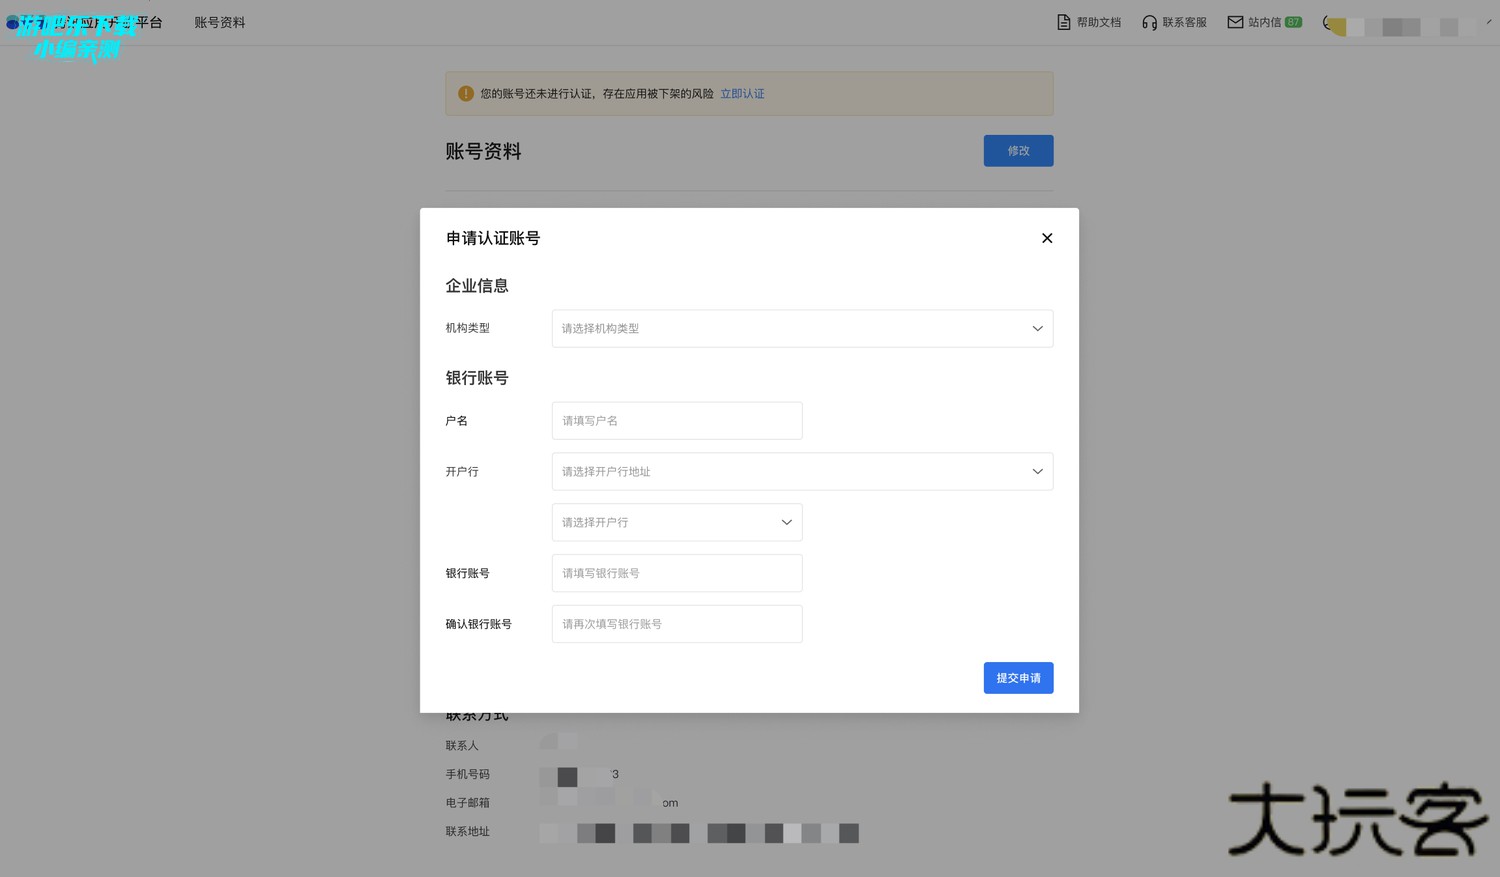Close the 申请认证账号 dialog
The width and height of the screenshot is (1500, 877).
click(x=1047, y=238)
